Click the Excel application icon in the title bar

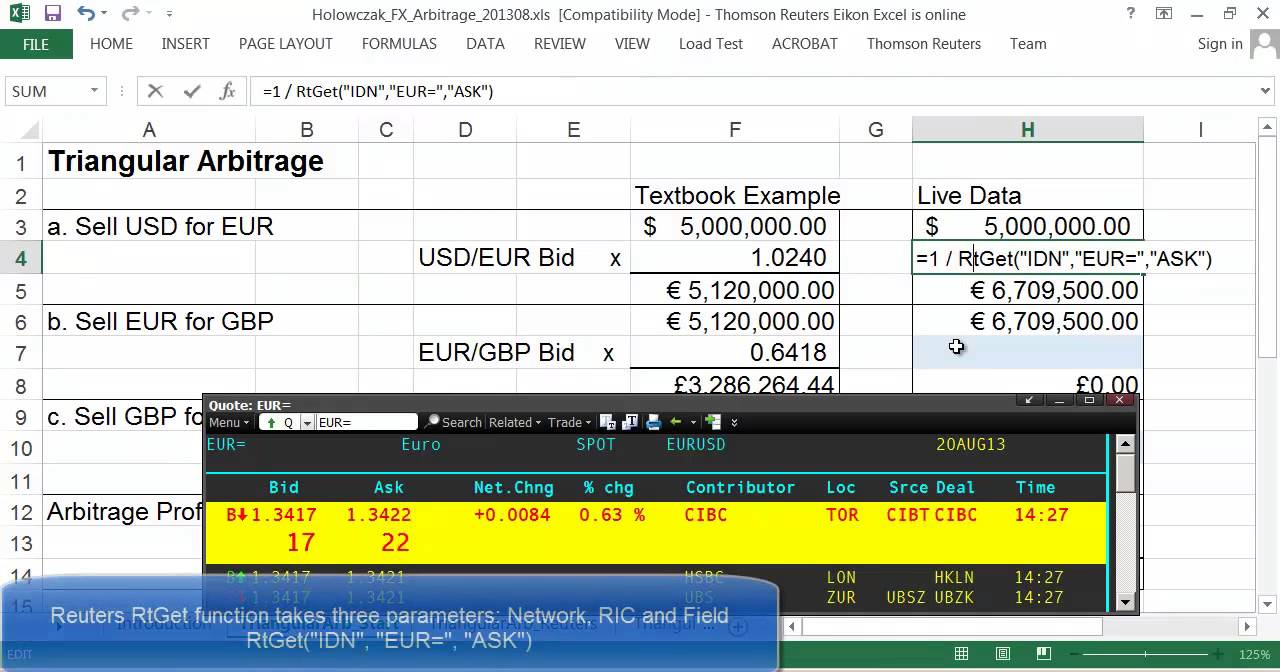[x=20, y=14]
